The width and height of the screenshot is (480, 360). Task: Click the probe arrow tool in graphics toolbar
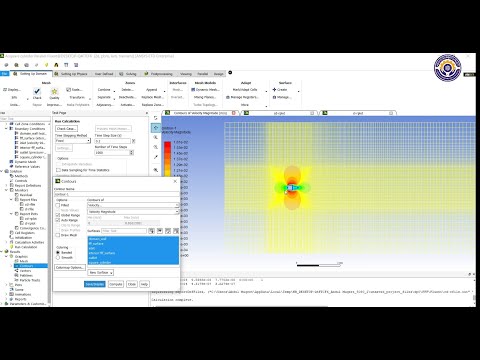(156, 157)
